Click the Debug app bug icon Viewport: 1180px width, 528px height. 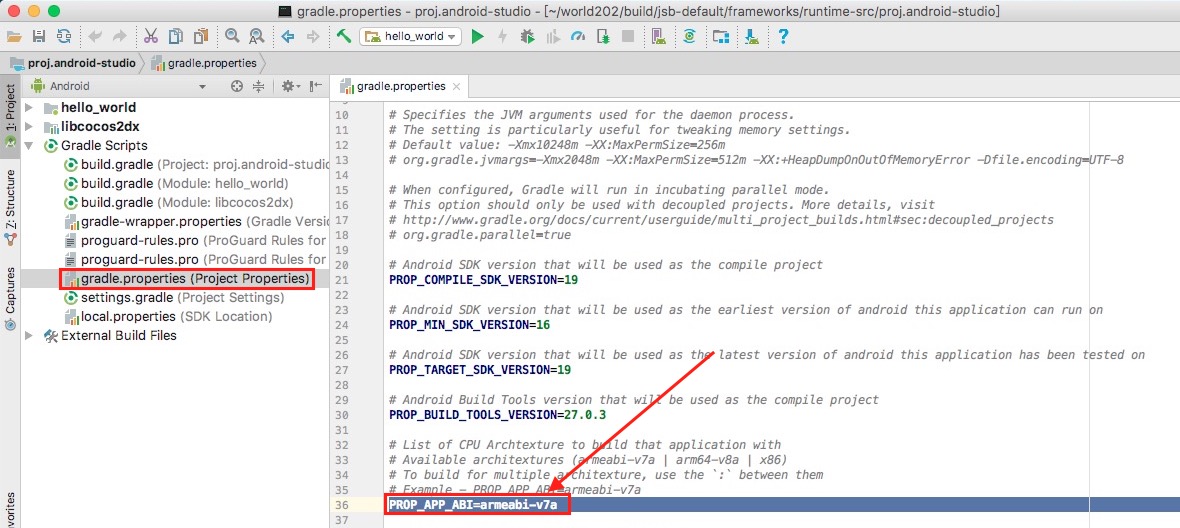click(x=528, y=36)
